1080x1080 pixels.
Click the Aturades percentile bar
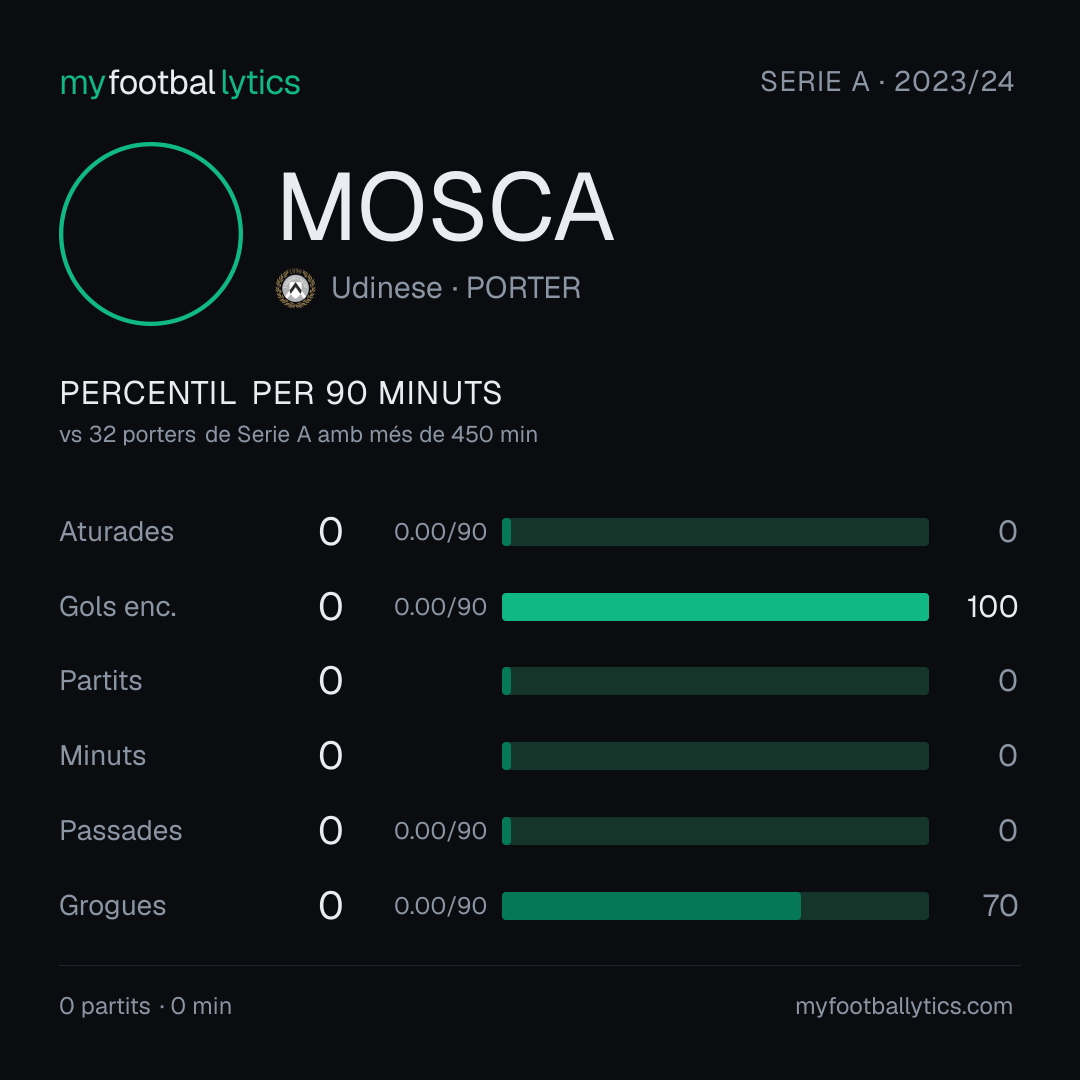point(715,532)
